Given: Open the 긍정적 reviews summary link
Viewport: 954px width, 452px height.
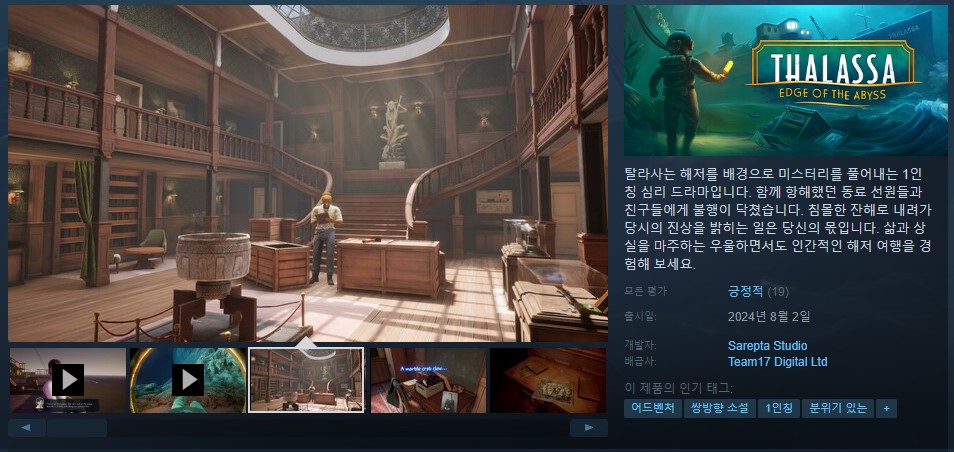Looking at the screenshot, I should pyautogui.click(x=745, y=291).
